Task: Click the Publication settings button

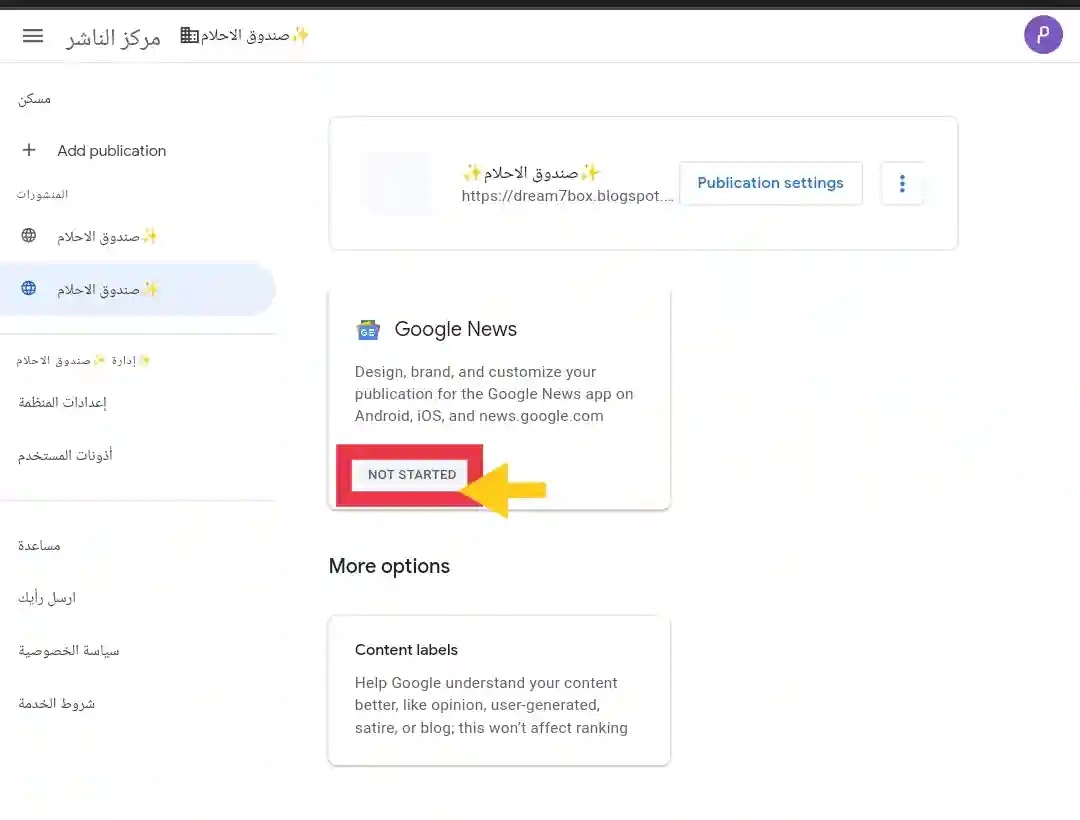Action: point(770,183)
